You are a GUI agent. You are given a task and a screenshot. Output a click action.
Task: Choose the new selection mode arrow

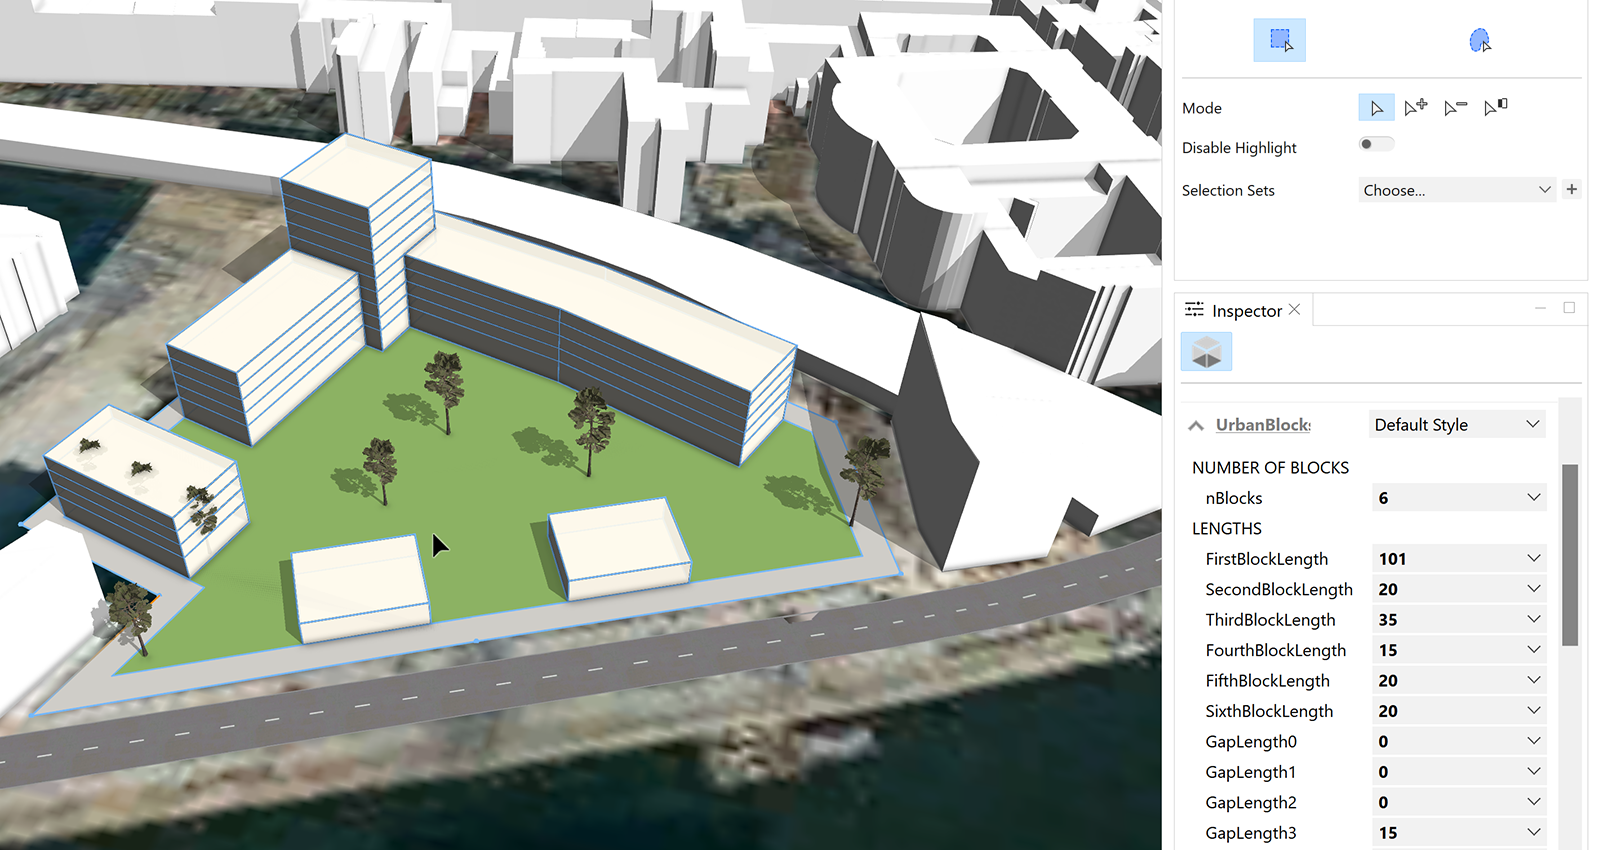tap(1376, 108)
